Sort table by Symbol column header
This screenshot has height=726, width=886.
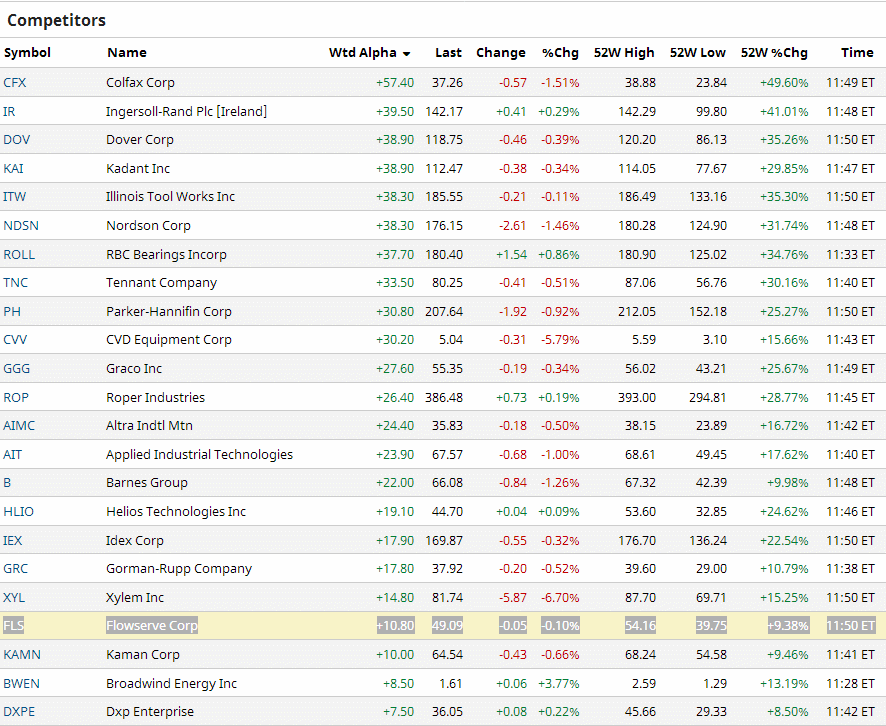[27, 53]
